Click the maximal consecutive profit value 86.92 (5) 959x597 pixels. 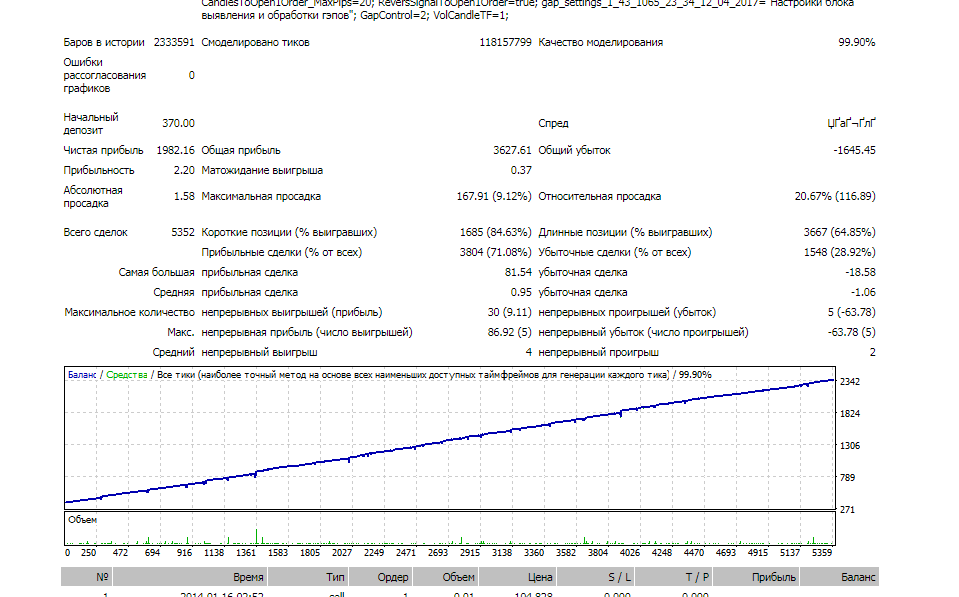click(509, 332)
